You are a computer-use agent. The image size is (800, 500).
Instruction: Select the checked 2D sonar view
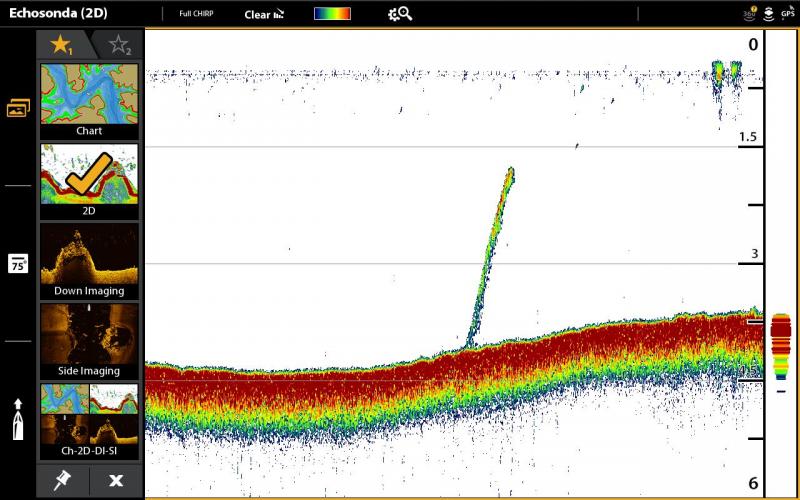tap(89, 180)
